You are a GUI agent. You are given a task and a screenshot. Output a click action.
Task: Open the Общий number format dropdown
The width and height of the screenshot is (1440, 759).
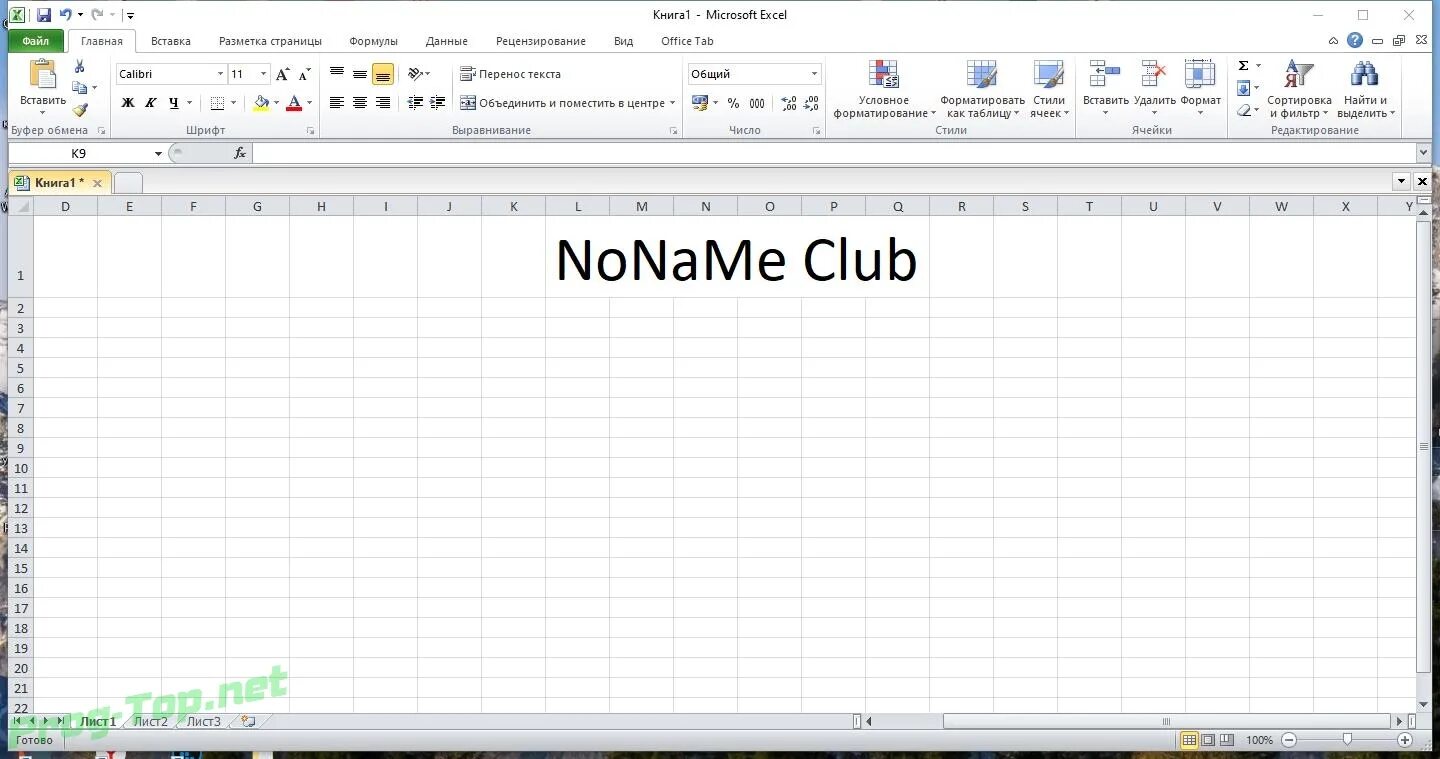point(814,74)
